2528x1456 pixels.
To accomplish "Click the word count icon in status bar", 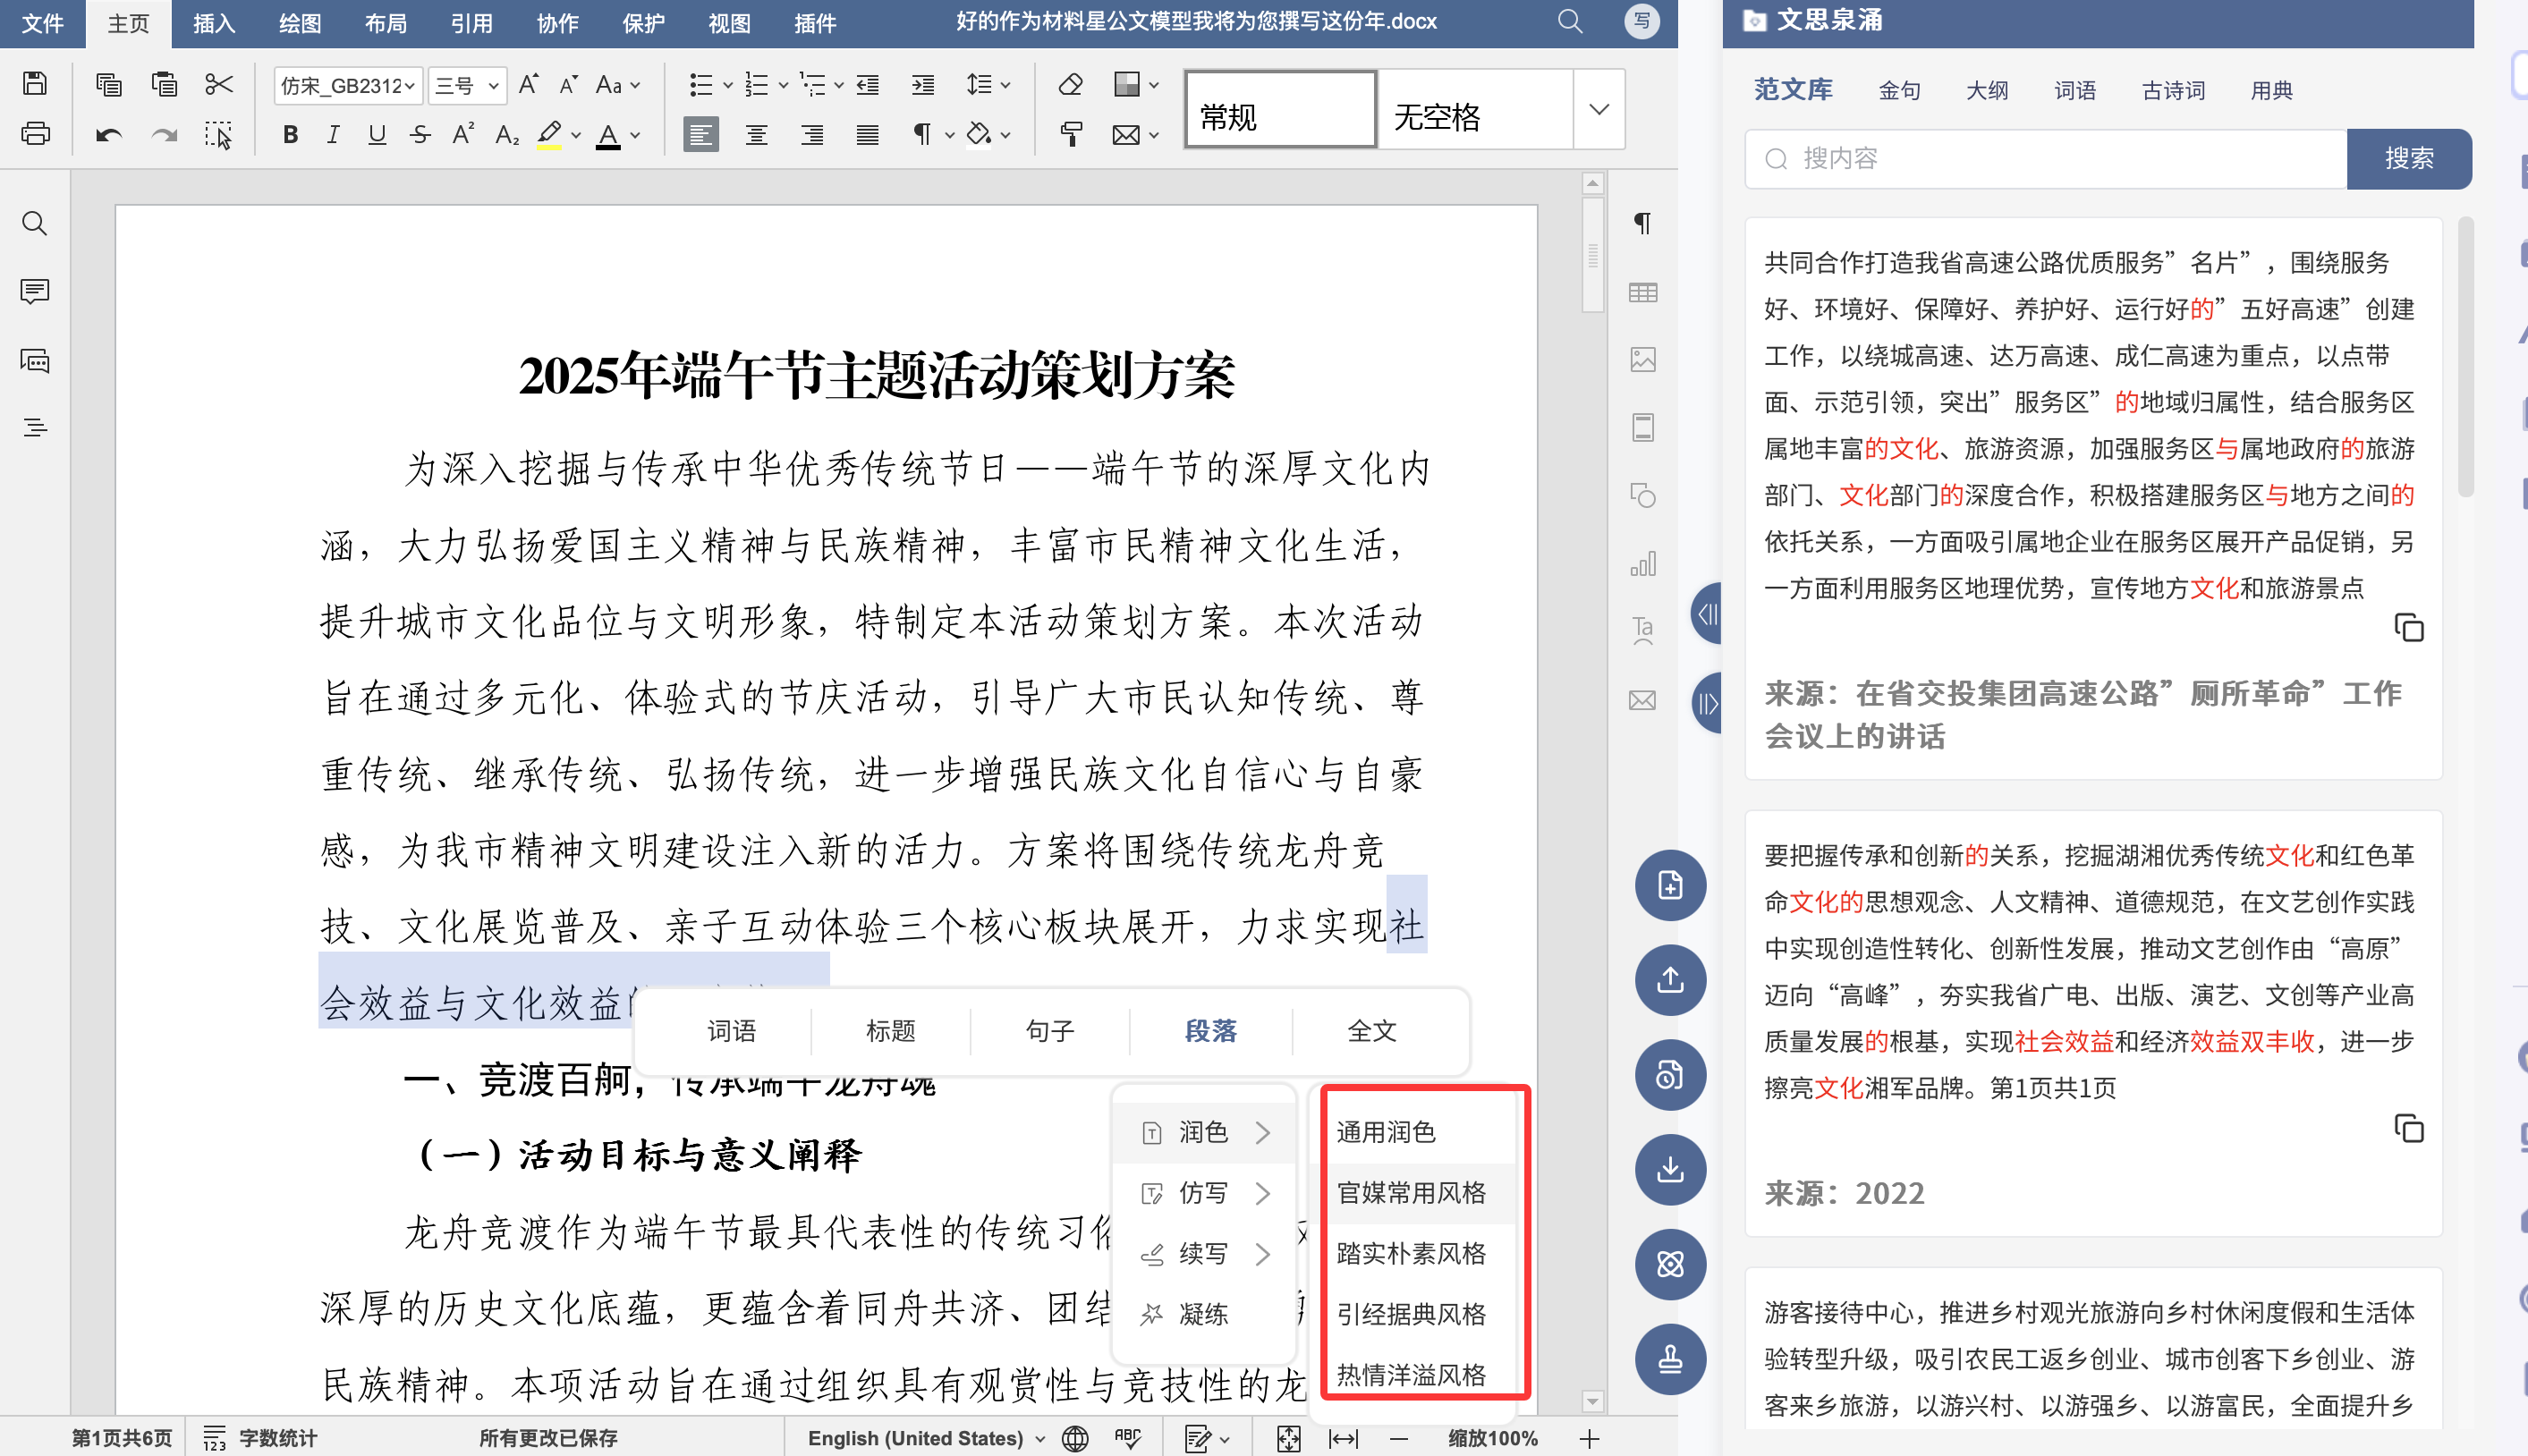I will coord(215,1438).
